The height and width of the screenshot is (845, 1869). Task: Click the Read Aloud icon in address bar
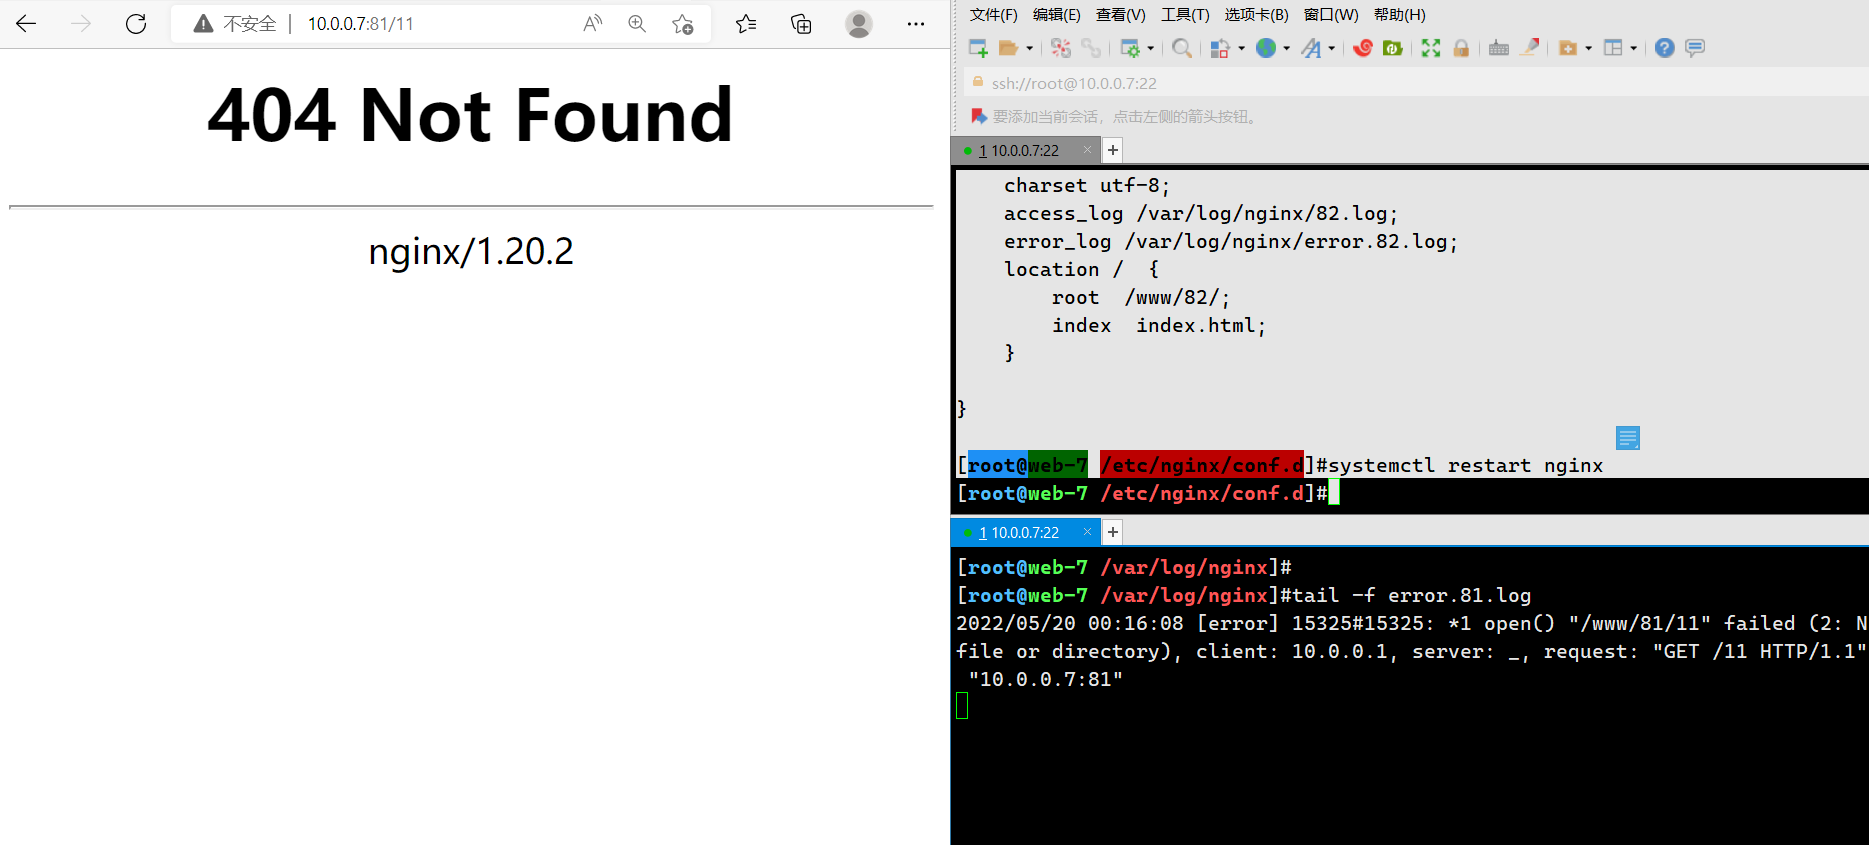point(593,24)
